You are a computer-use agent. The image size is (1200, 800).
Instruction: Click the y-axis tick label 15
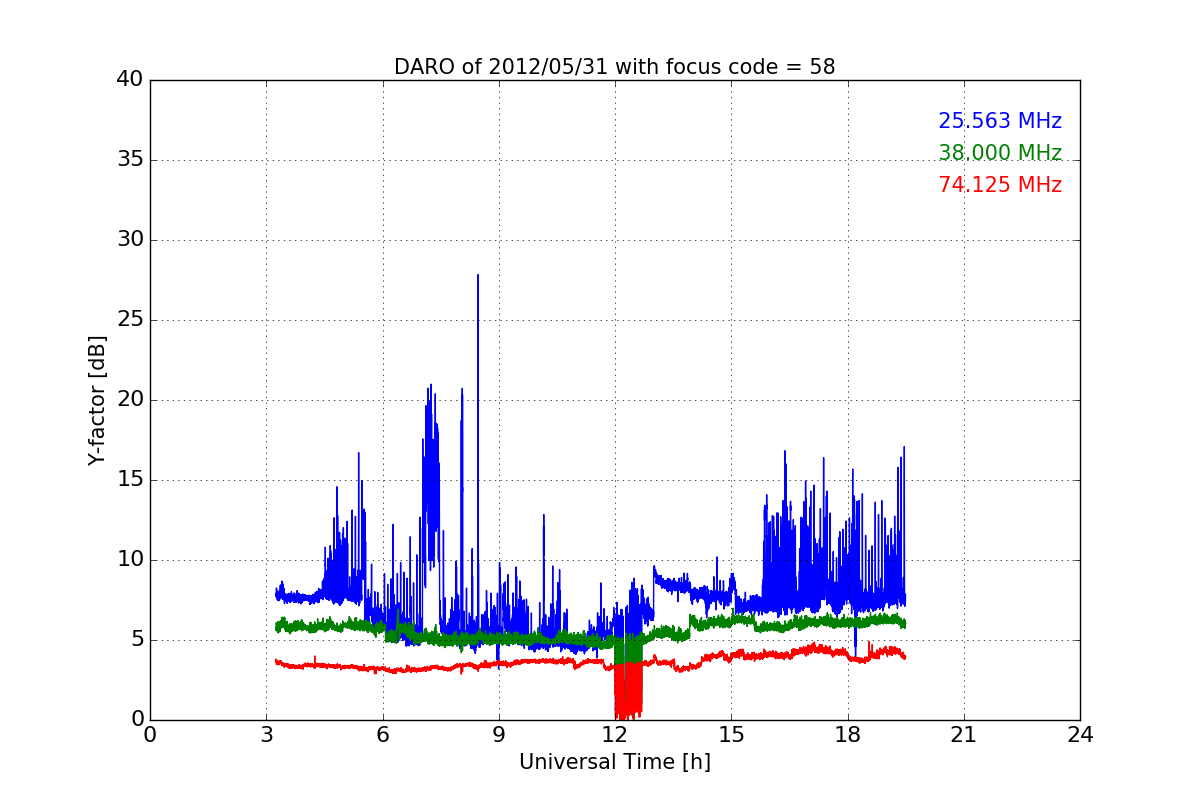pos(130,480)
